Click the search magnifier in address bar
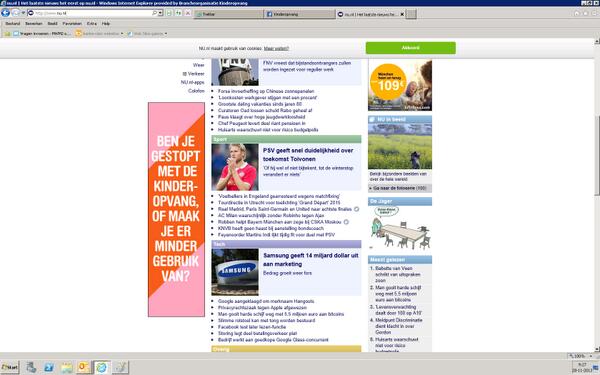This screenshot has height=375, width=600. 154,13
